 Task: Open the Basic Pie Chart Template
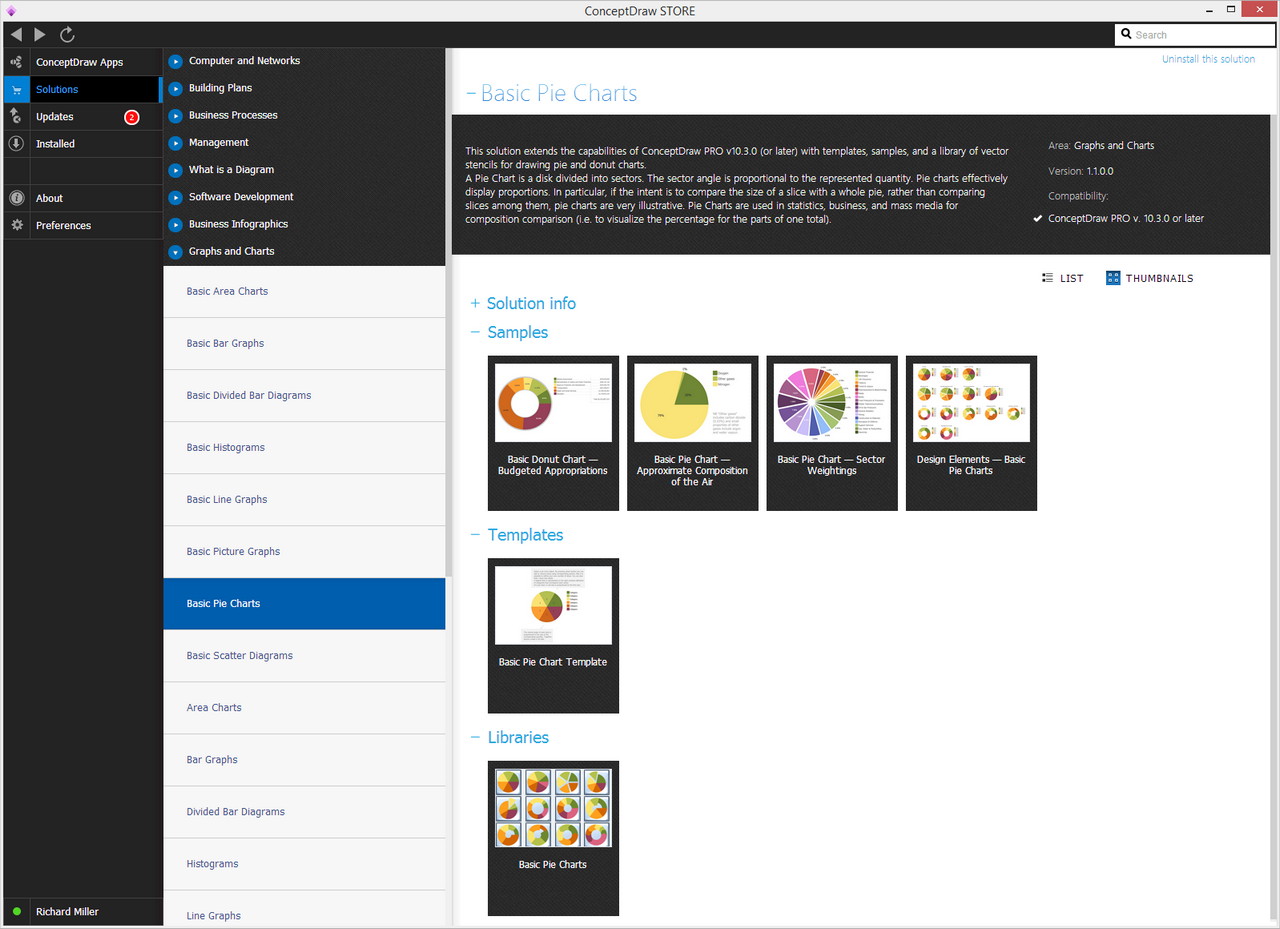[553, 636]
